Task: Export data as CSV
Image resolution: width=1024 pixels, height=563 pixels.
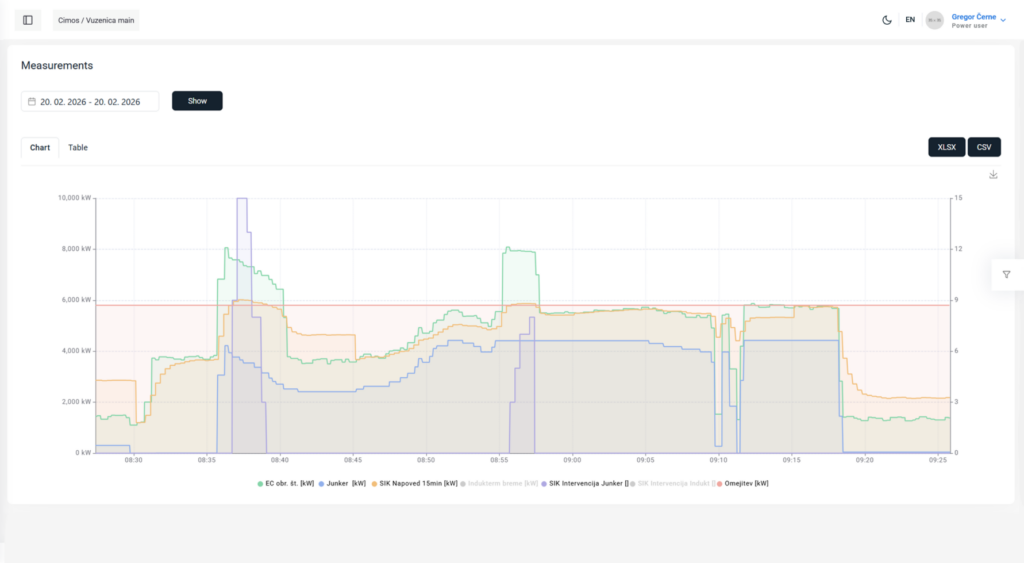Action: 984,147
